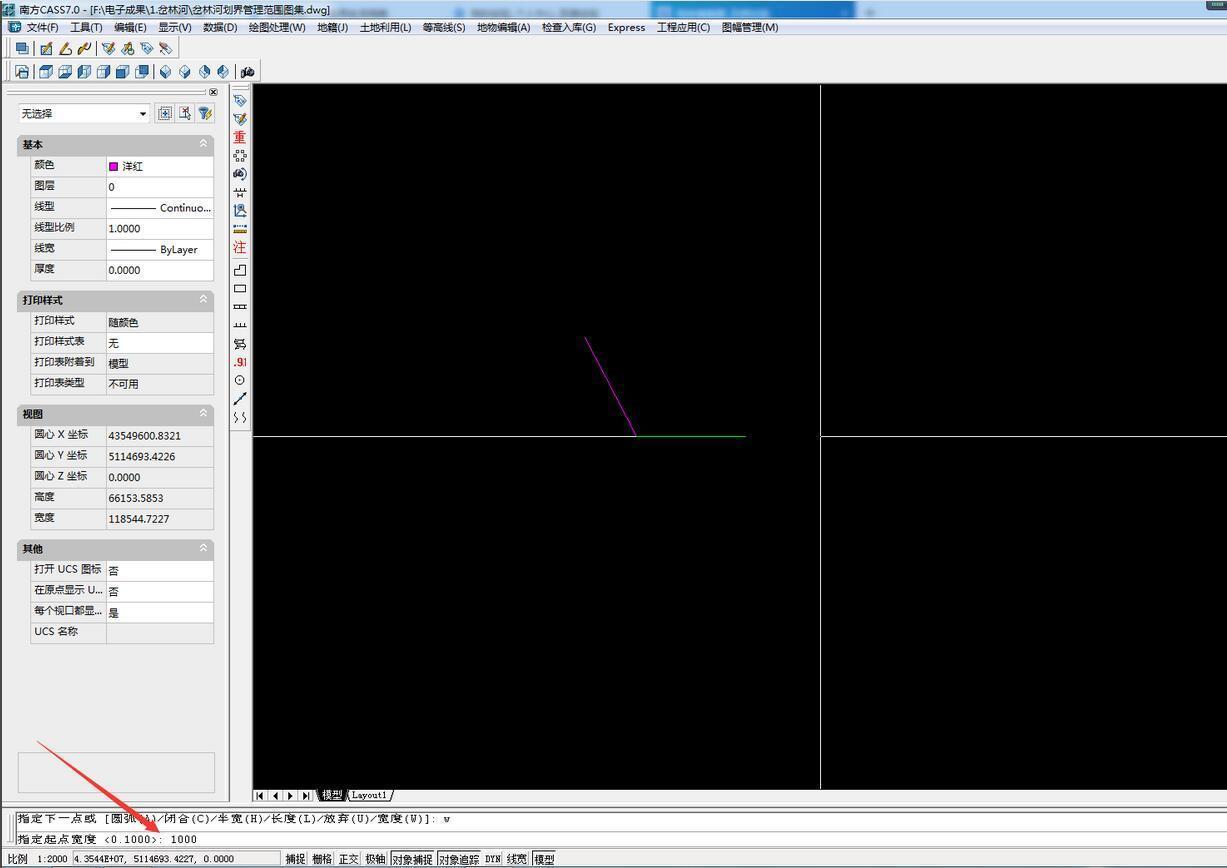
Task: Click the stepped polygon building tool
Action: (240, 270)
